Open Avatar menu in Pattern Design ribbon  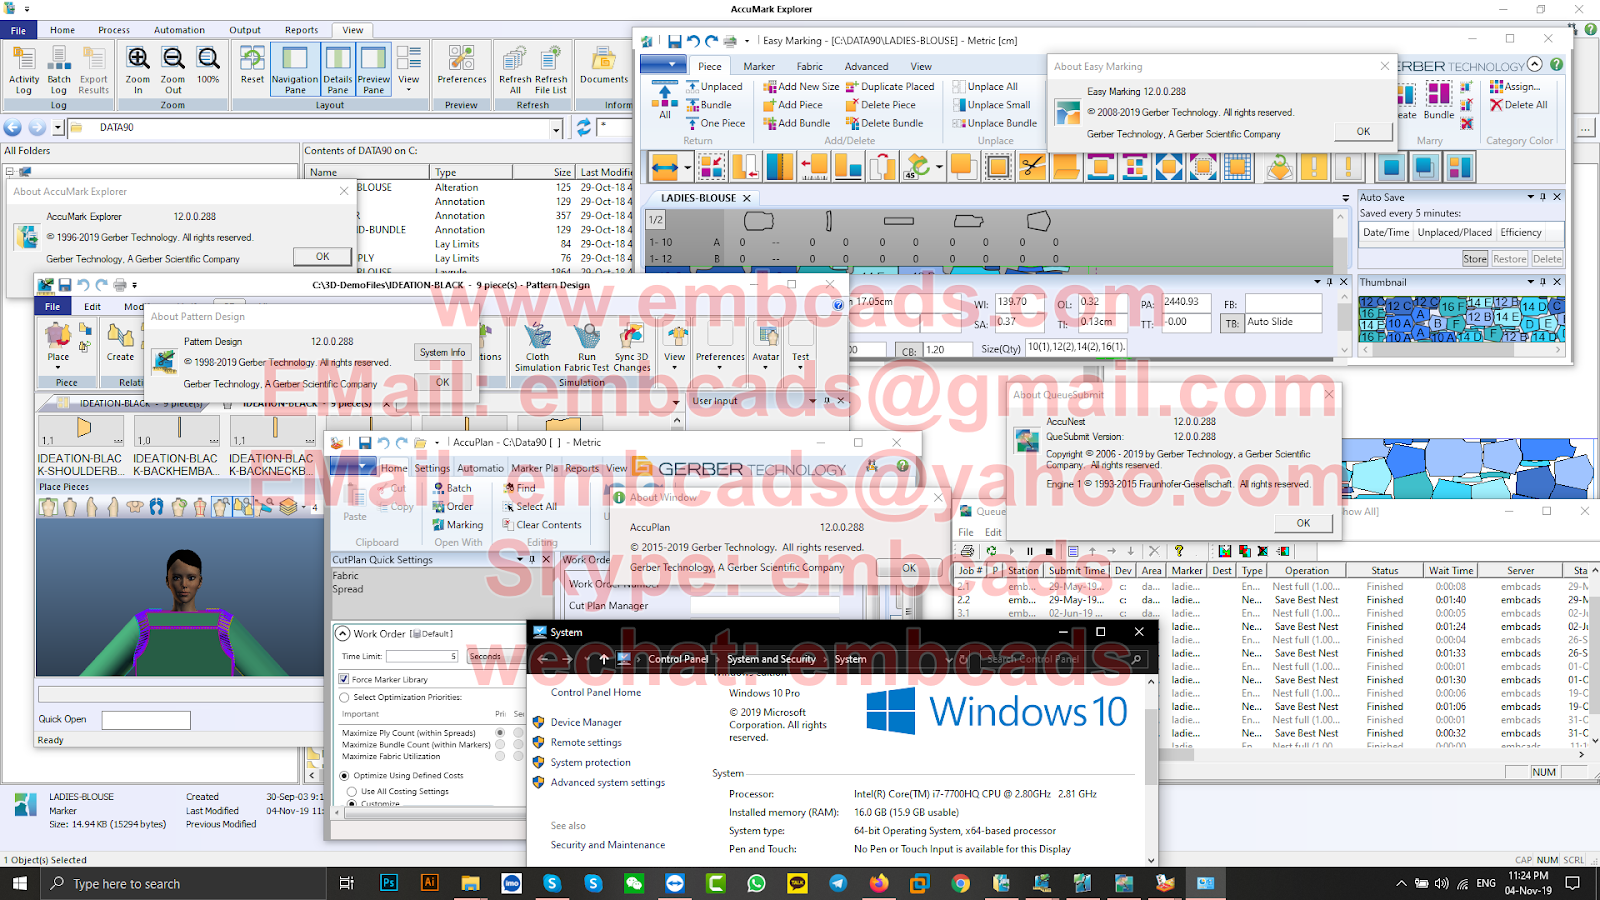766,348
